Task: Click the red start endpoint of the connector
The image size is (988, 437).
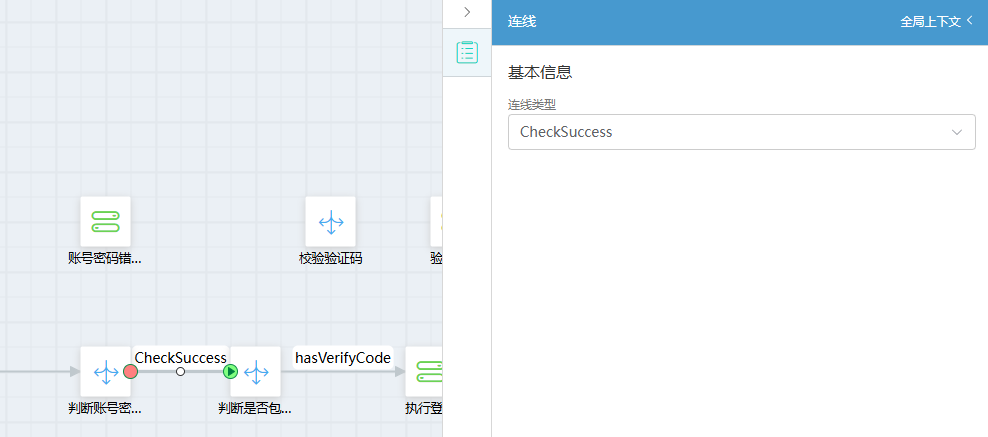Action: pos(130,372)
